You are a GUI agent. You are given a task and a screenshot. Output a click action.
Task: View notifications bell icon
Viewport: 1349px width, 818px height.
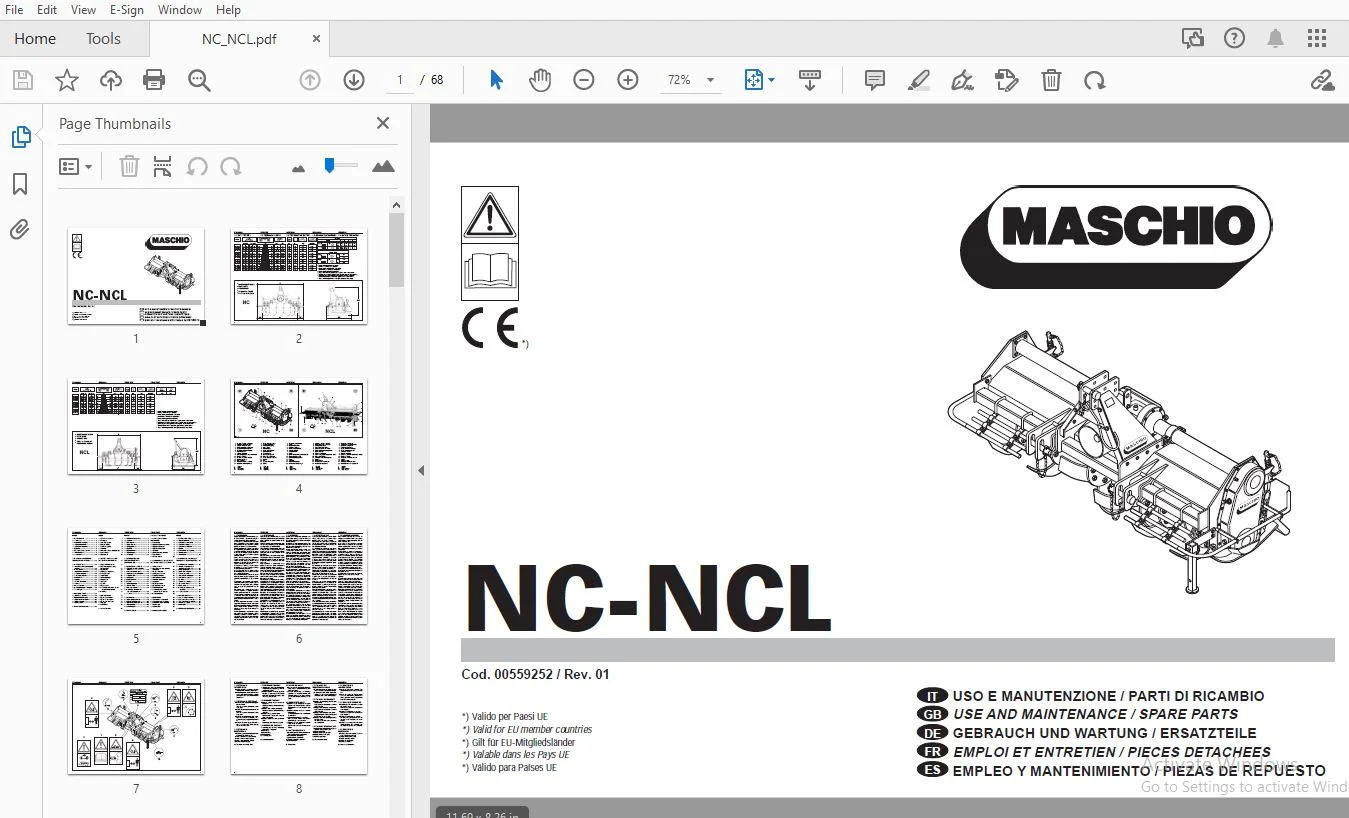(x=1275, y=38)
